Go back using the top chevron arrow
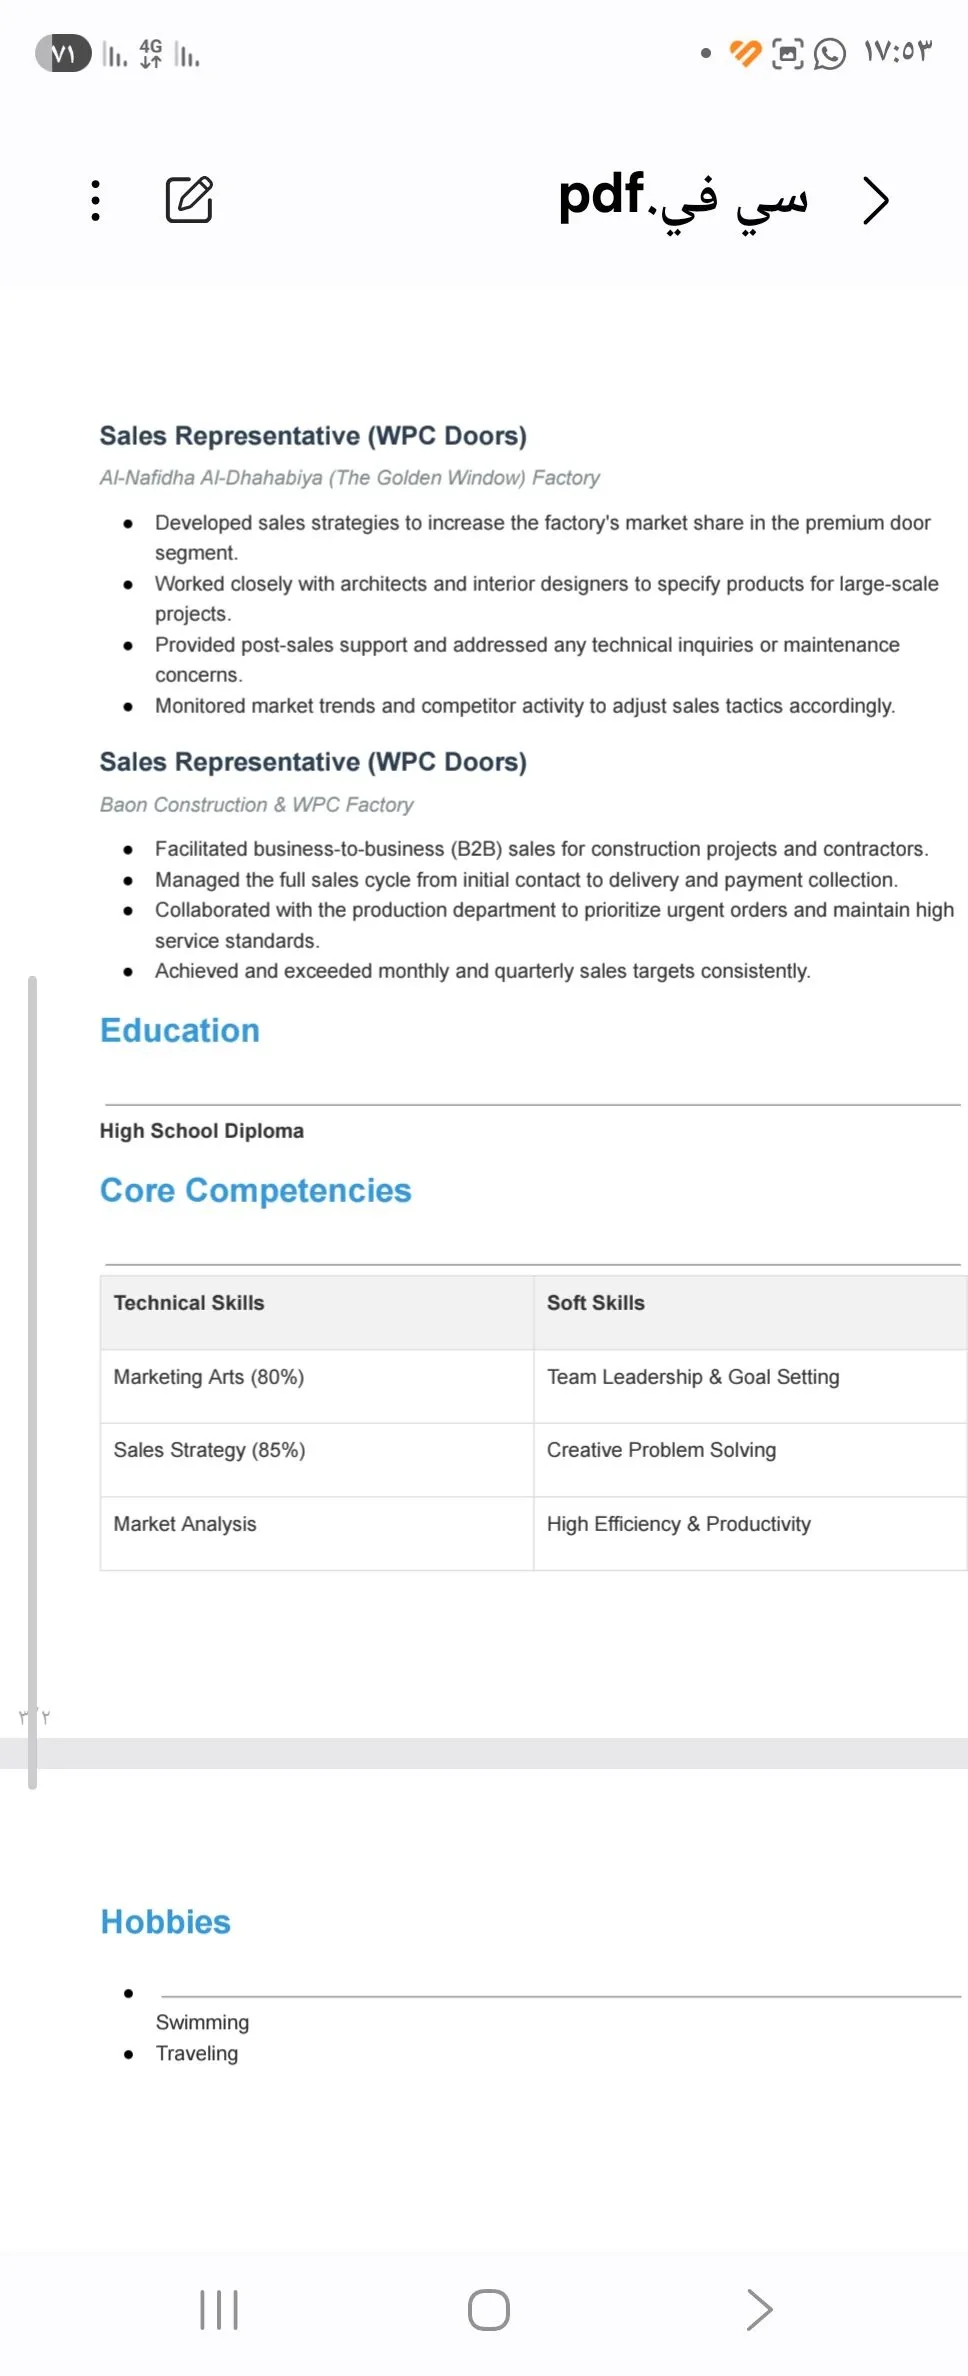The height and width of the screenshot is (2376, 968). [875, 201]
